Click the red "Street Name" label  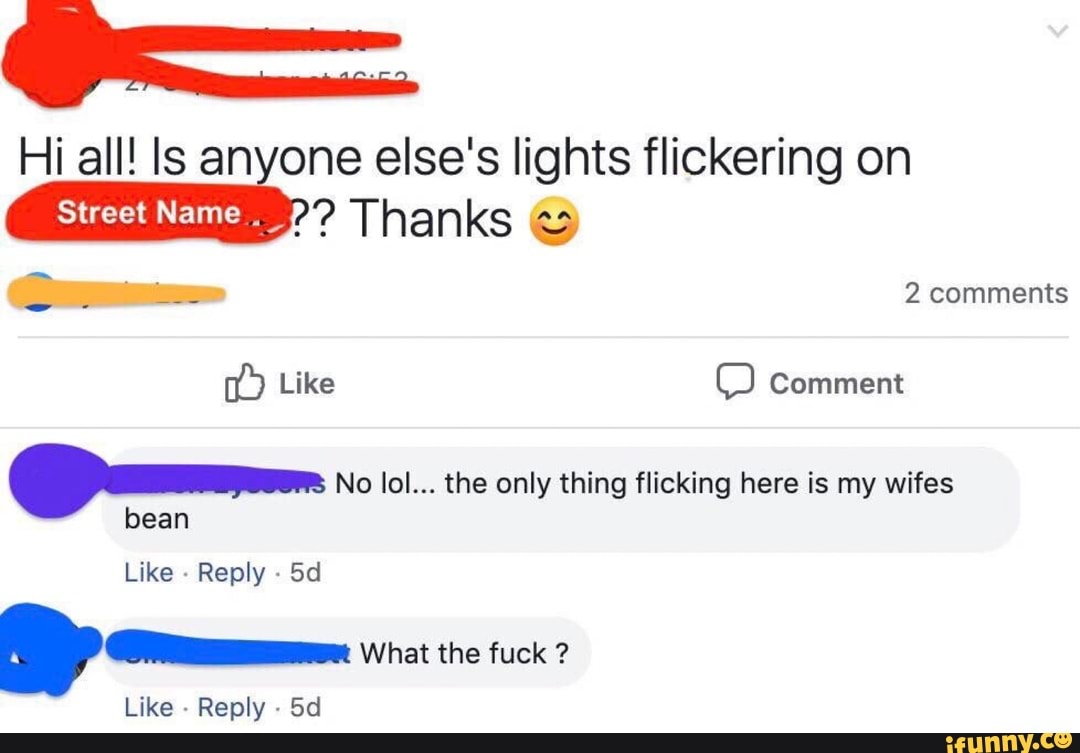pyautogui.click(x=150, y=213)
